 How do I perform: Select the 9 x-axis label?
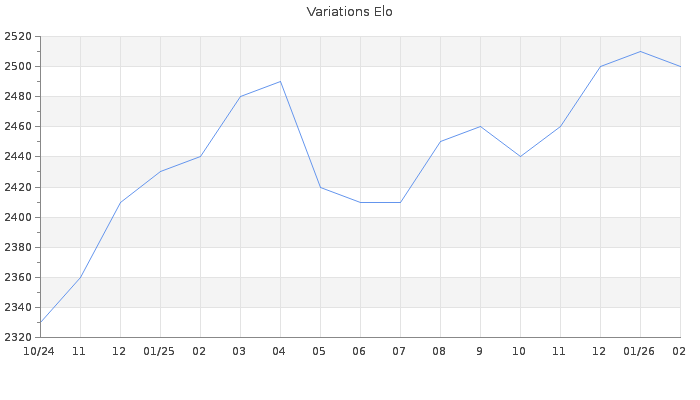tap(479, 351)
